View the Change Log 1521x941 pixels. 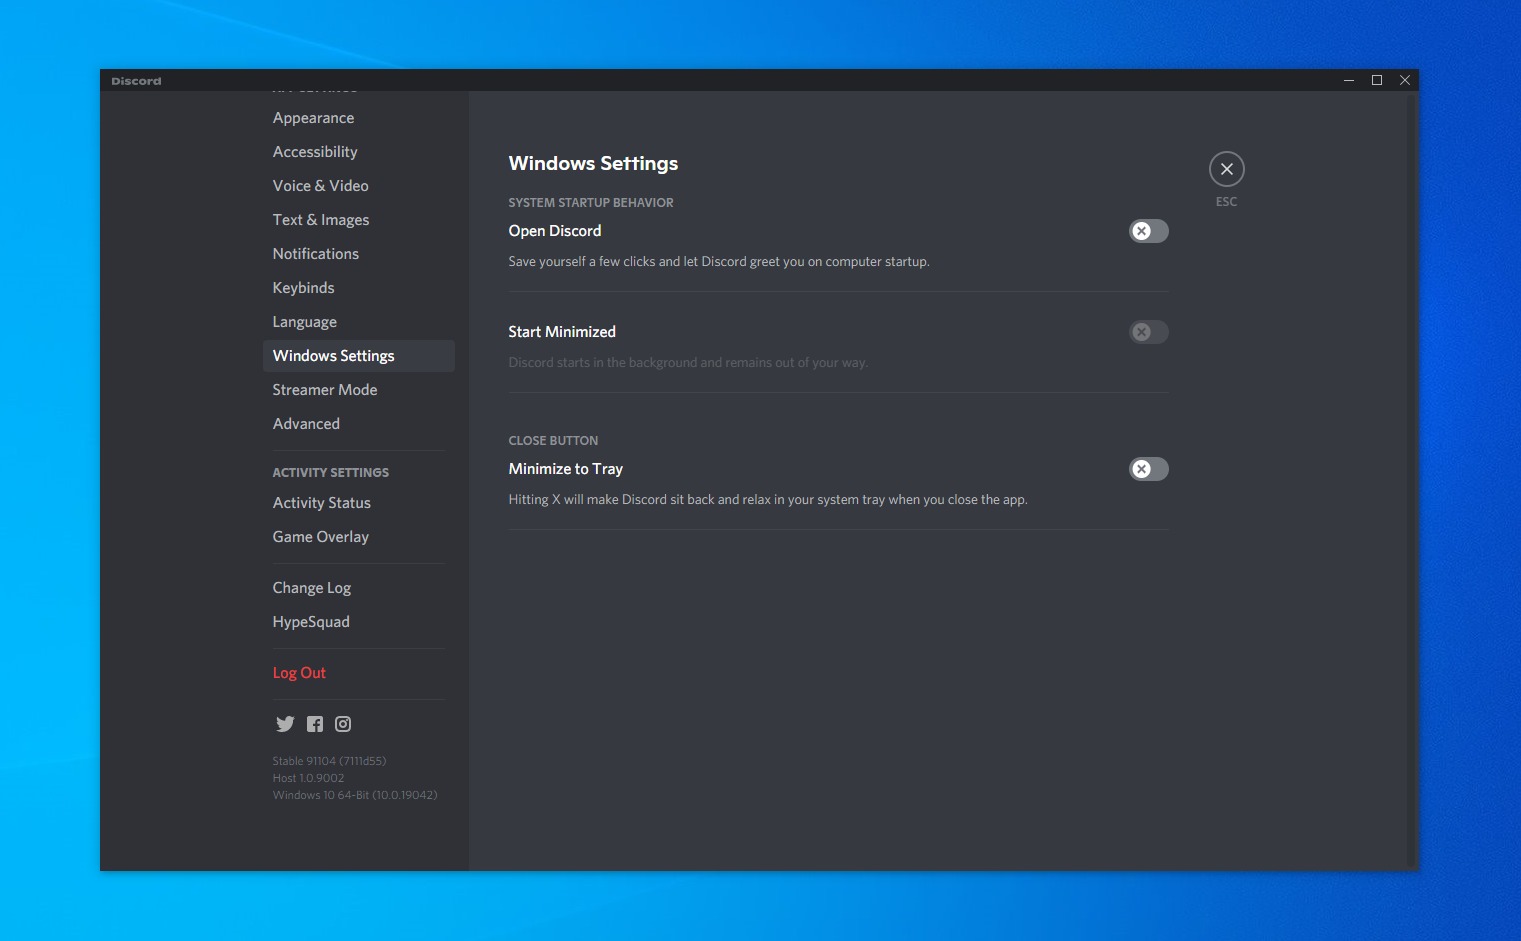click(358, 588)
